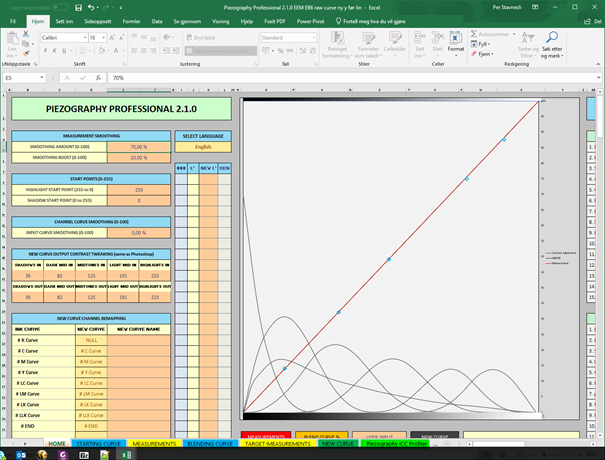Open Excel from the Windows taskbar

point(128,453)
